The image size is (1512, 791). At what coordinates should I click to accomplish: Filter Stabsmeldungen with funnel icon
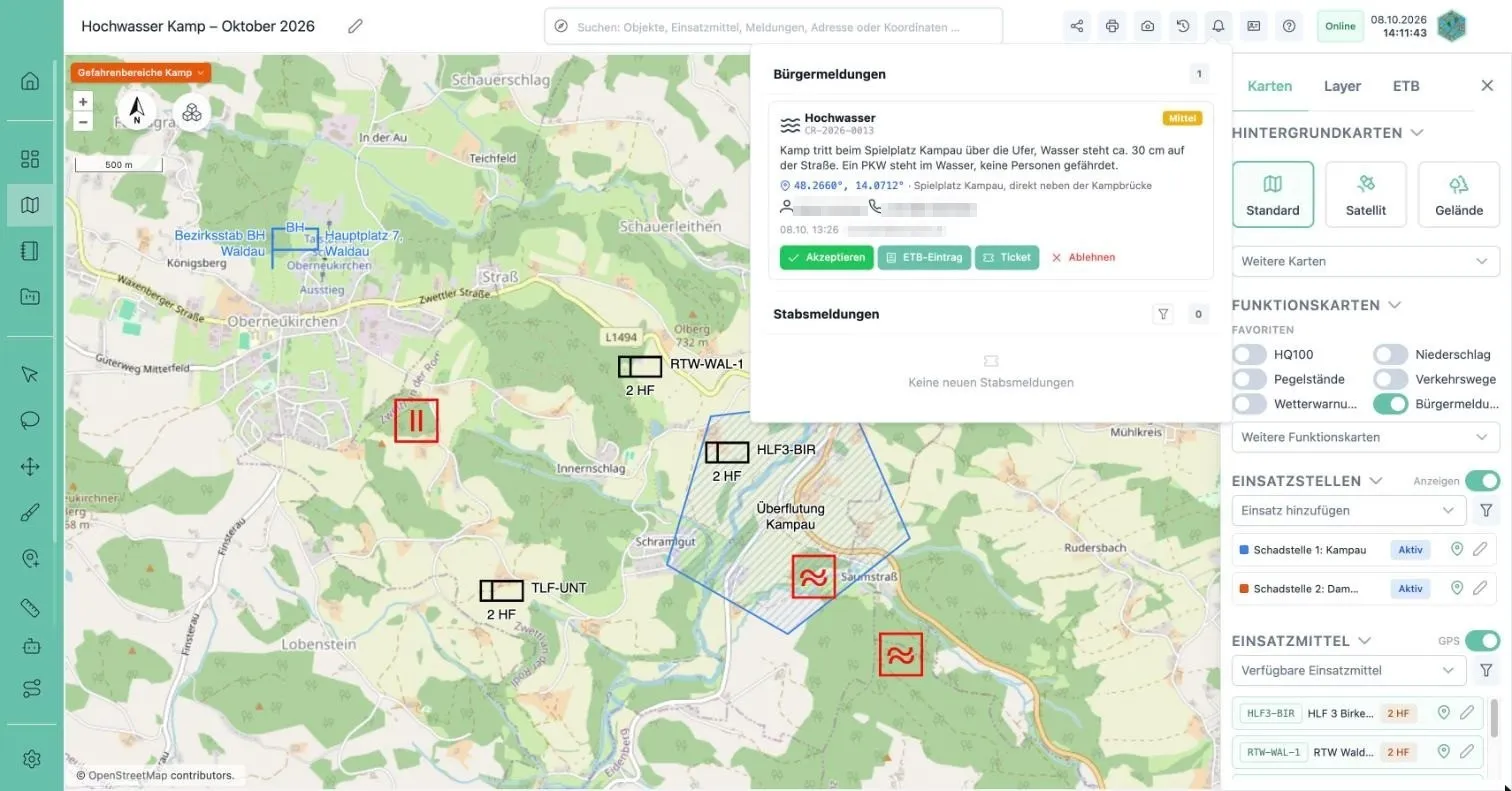click(x=1163, y=314)
